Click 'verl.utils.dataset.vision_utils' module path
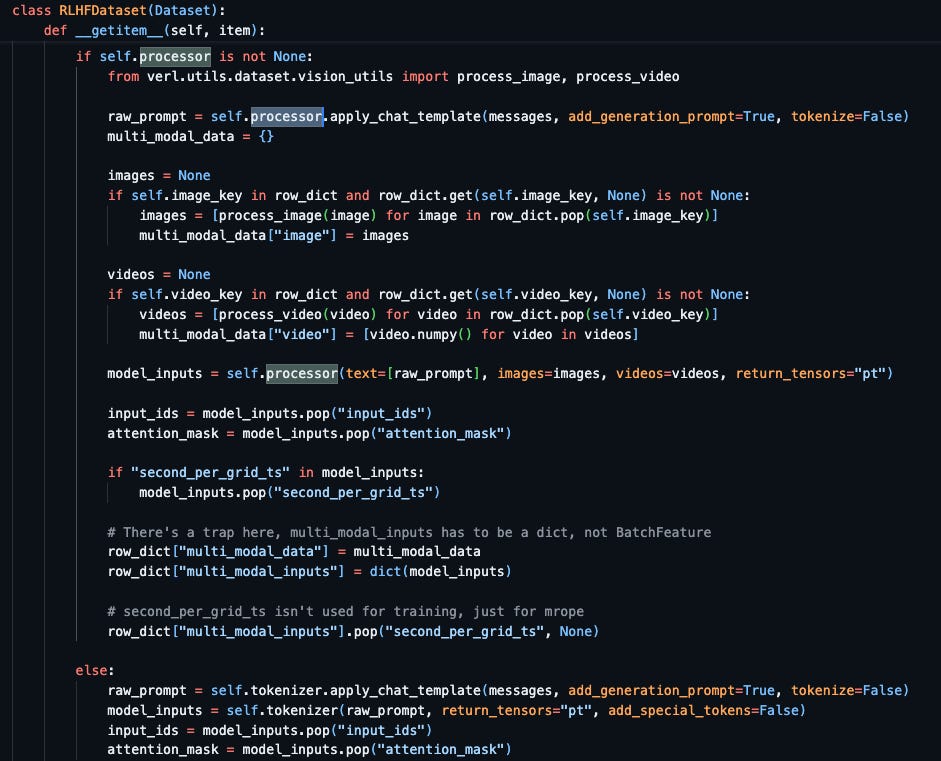941x761 pixels. click(x=270, y=76)
